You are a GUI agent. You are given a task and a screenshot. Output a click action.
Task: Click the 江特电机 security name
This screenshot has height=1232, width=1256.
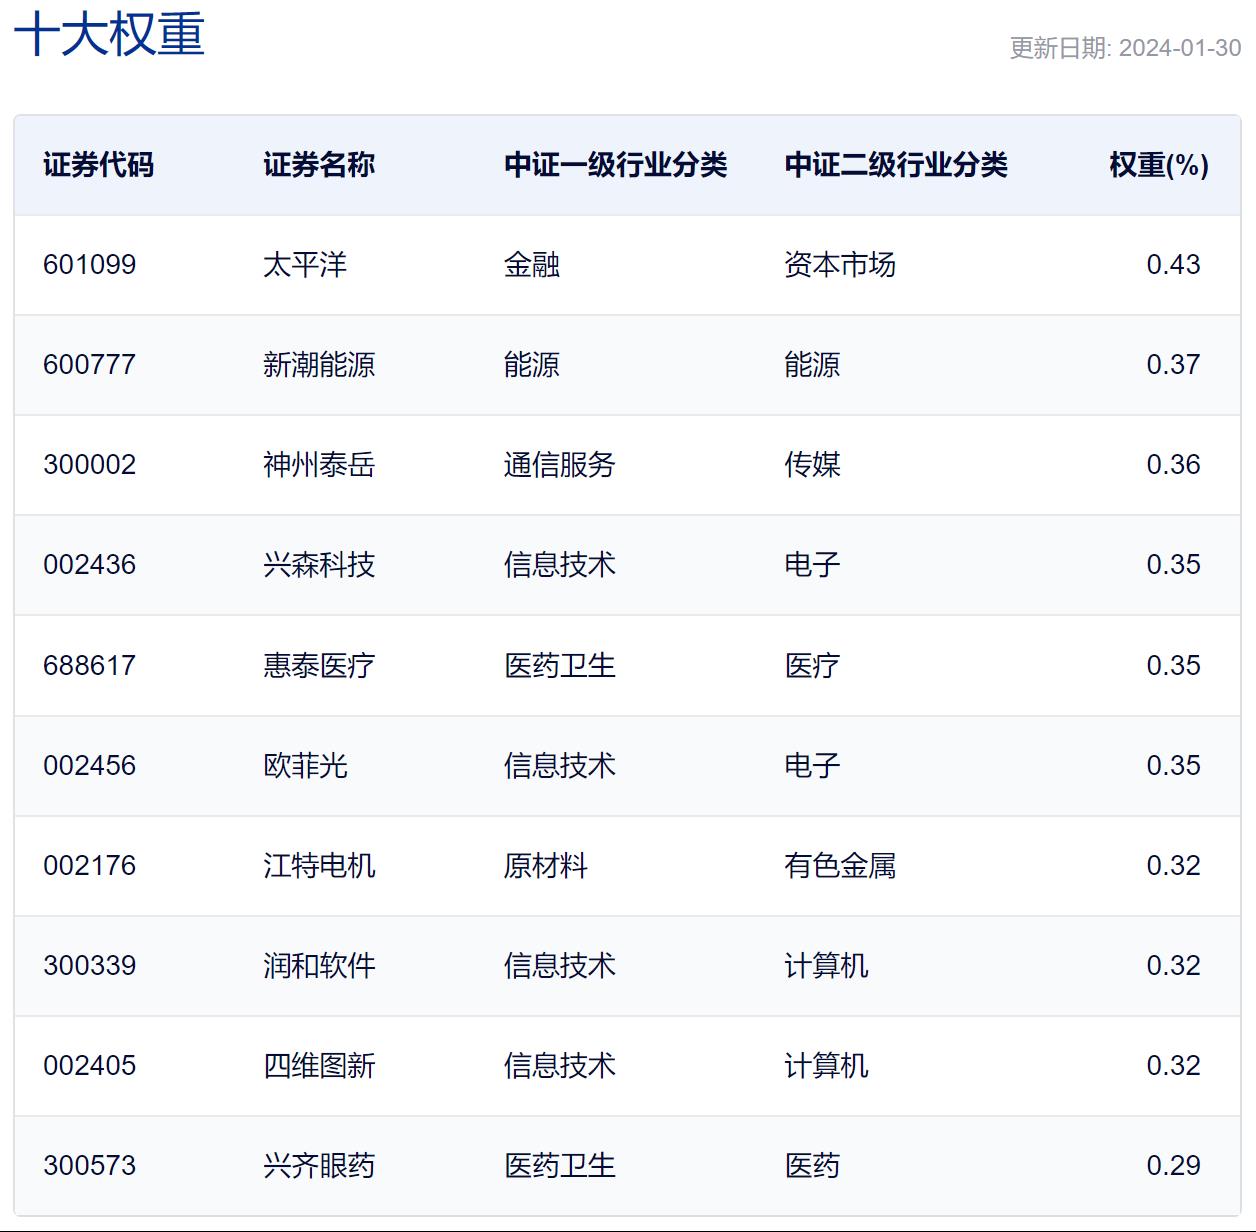(318, 866)
